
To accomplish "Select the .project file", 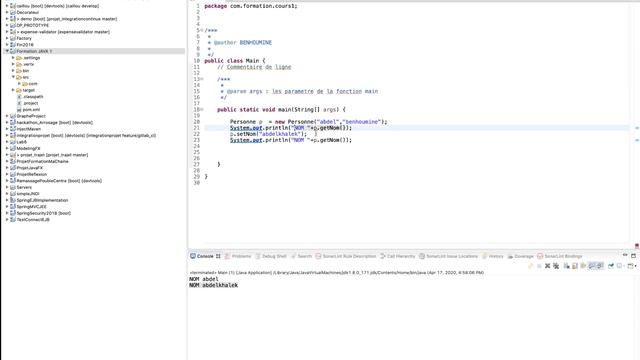I will (x=31, y=103).
